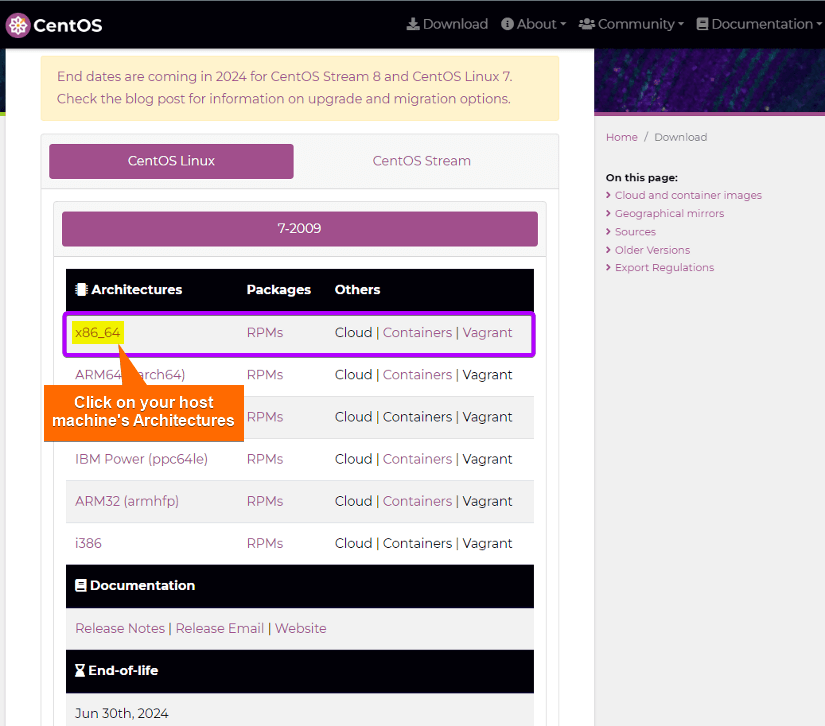
Task: Open Containers link in x86_64 row
Action: coord(417,332)
